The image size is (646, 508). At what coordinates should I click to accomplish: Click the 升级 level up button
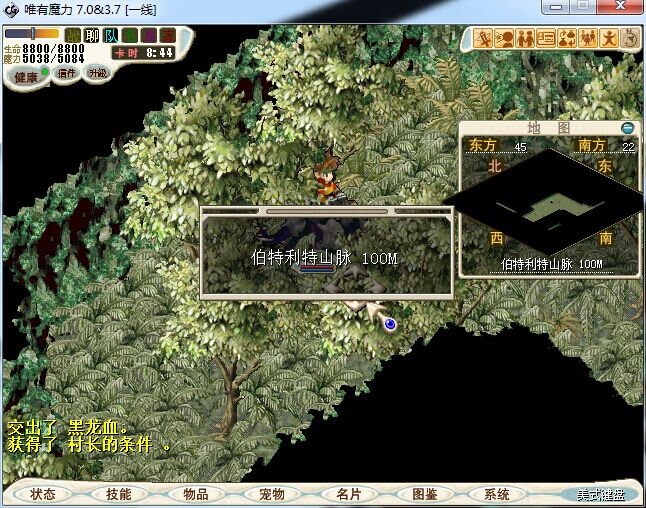tap(98, 73)
